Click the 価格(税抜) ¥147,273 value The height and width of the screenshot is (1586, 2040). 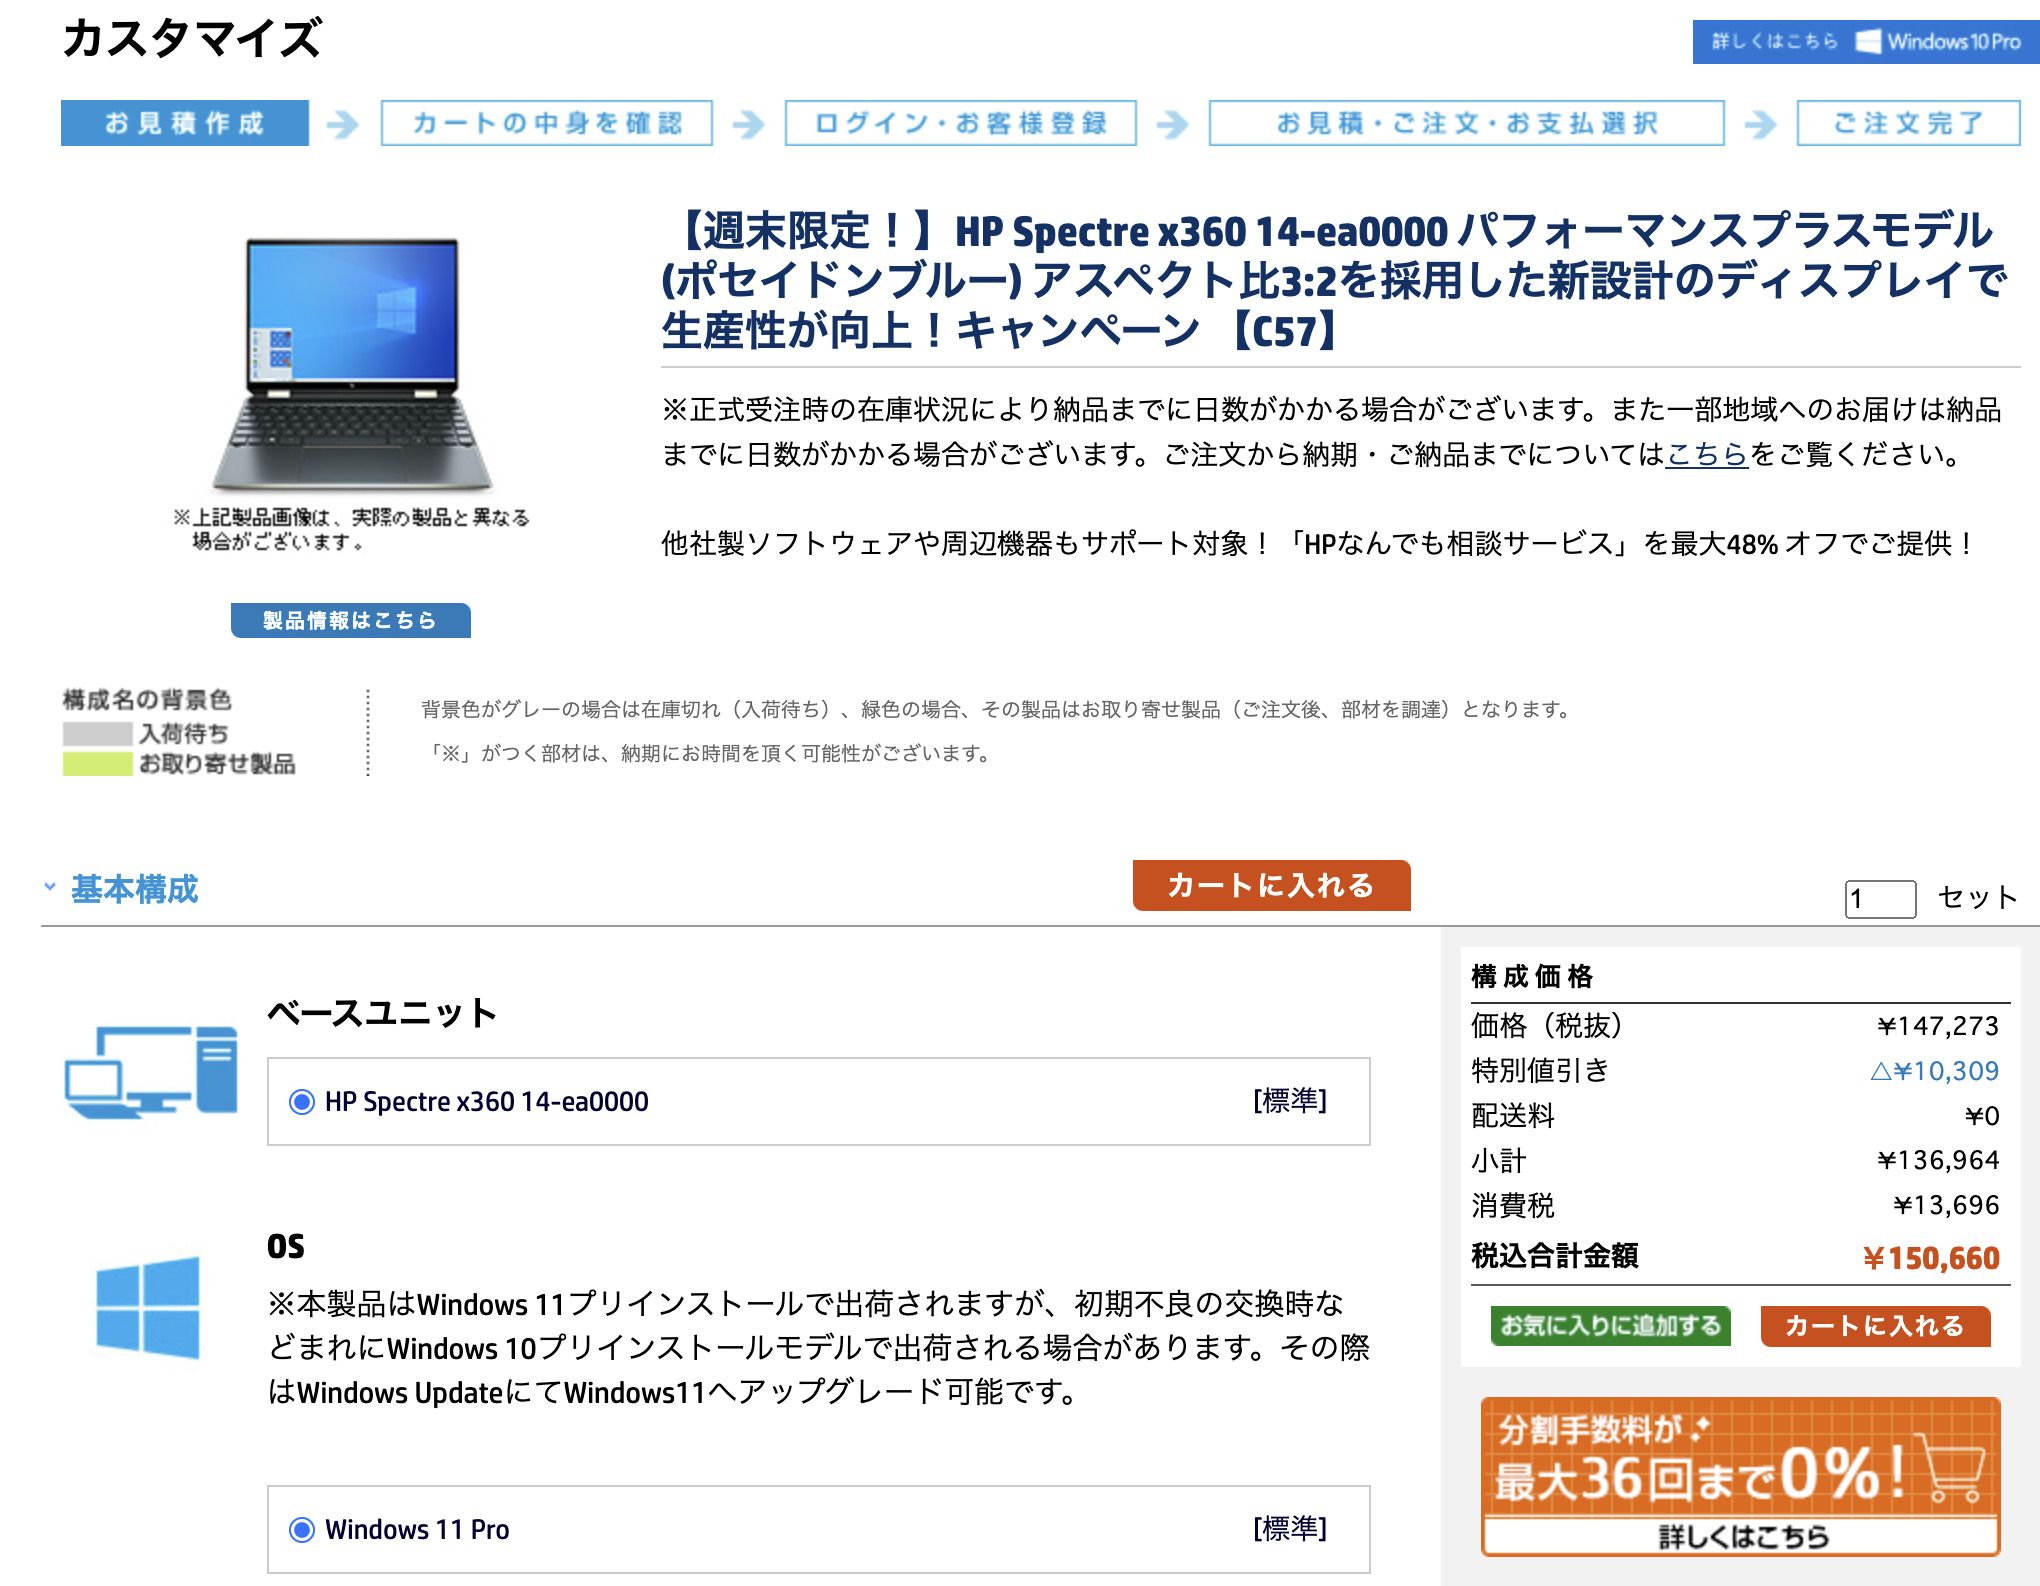[1938, 1026]
